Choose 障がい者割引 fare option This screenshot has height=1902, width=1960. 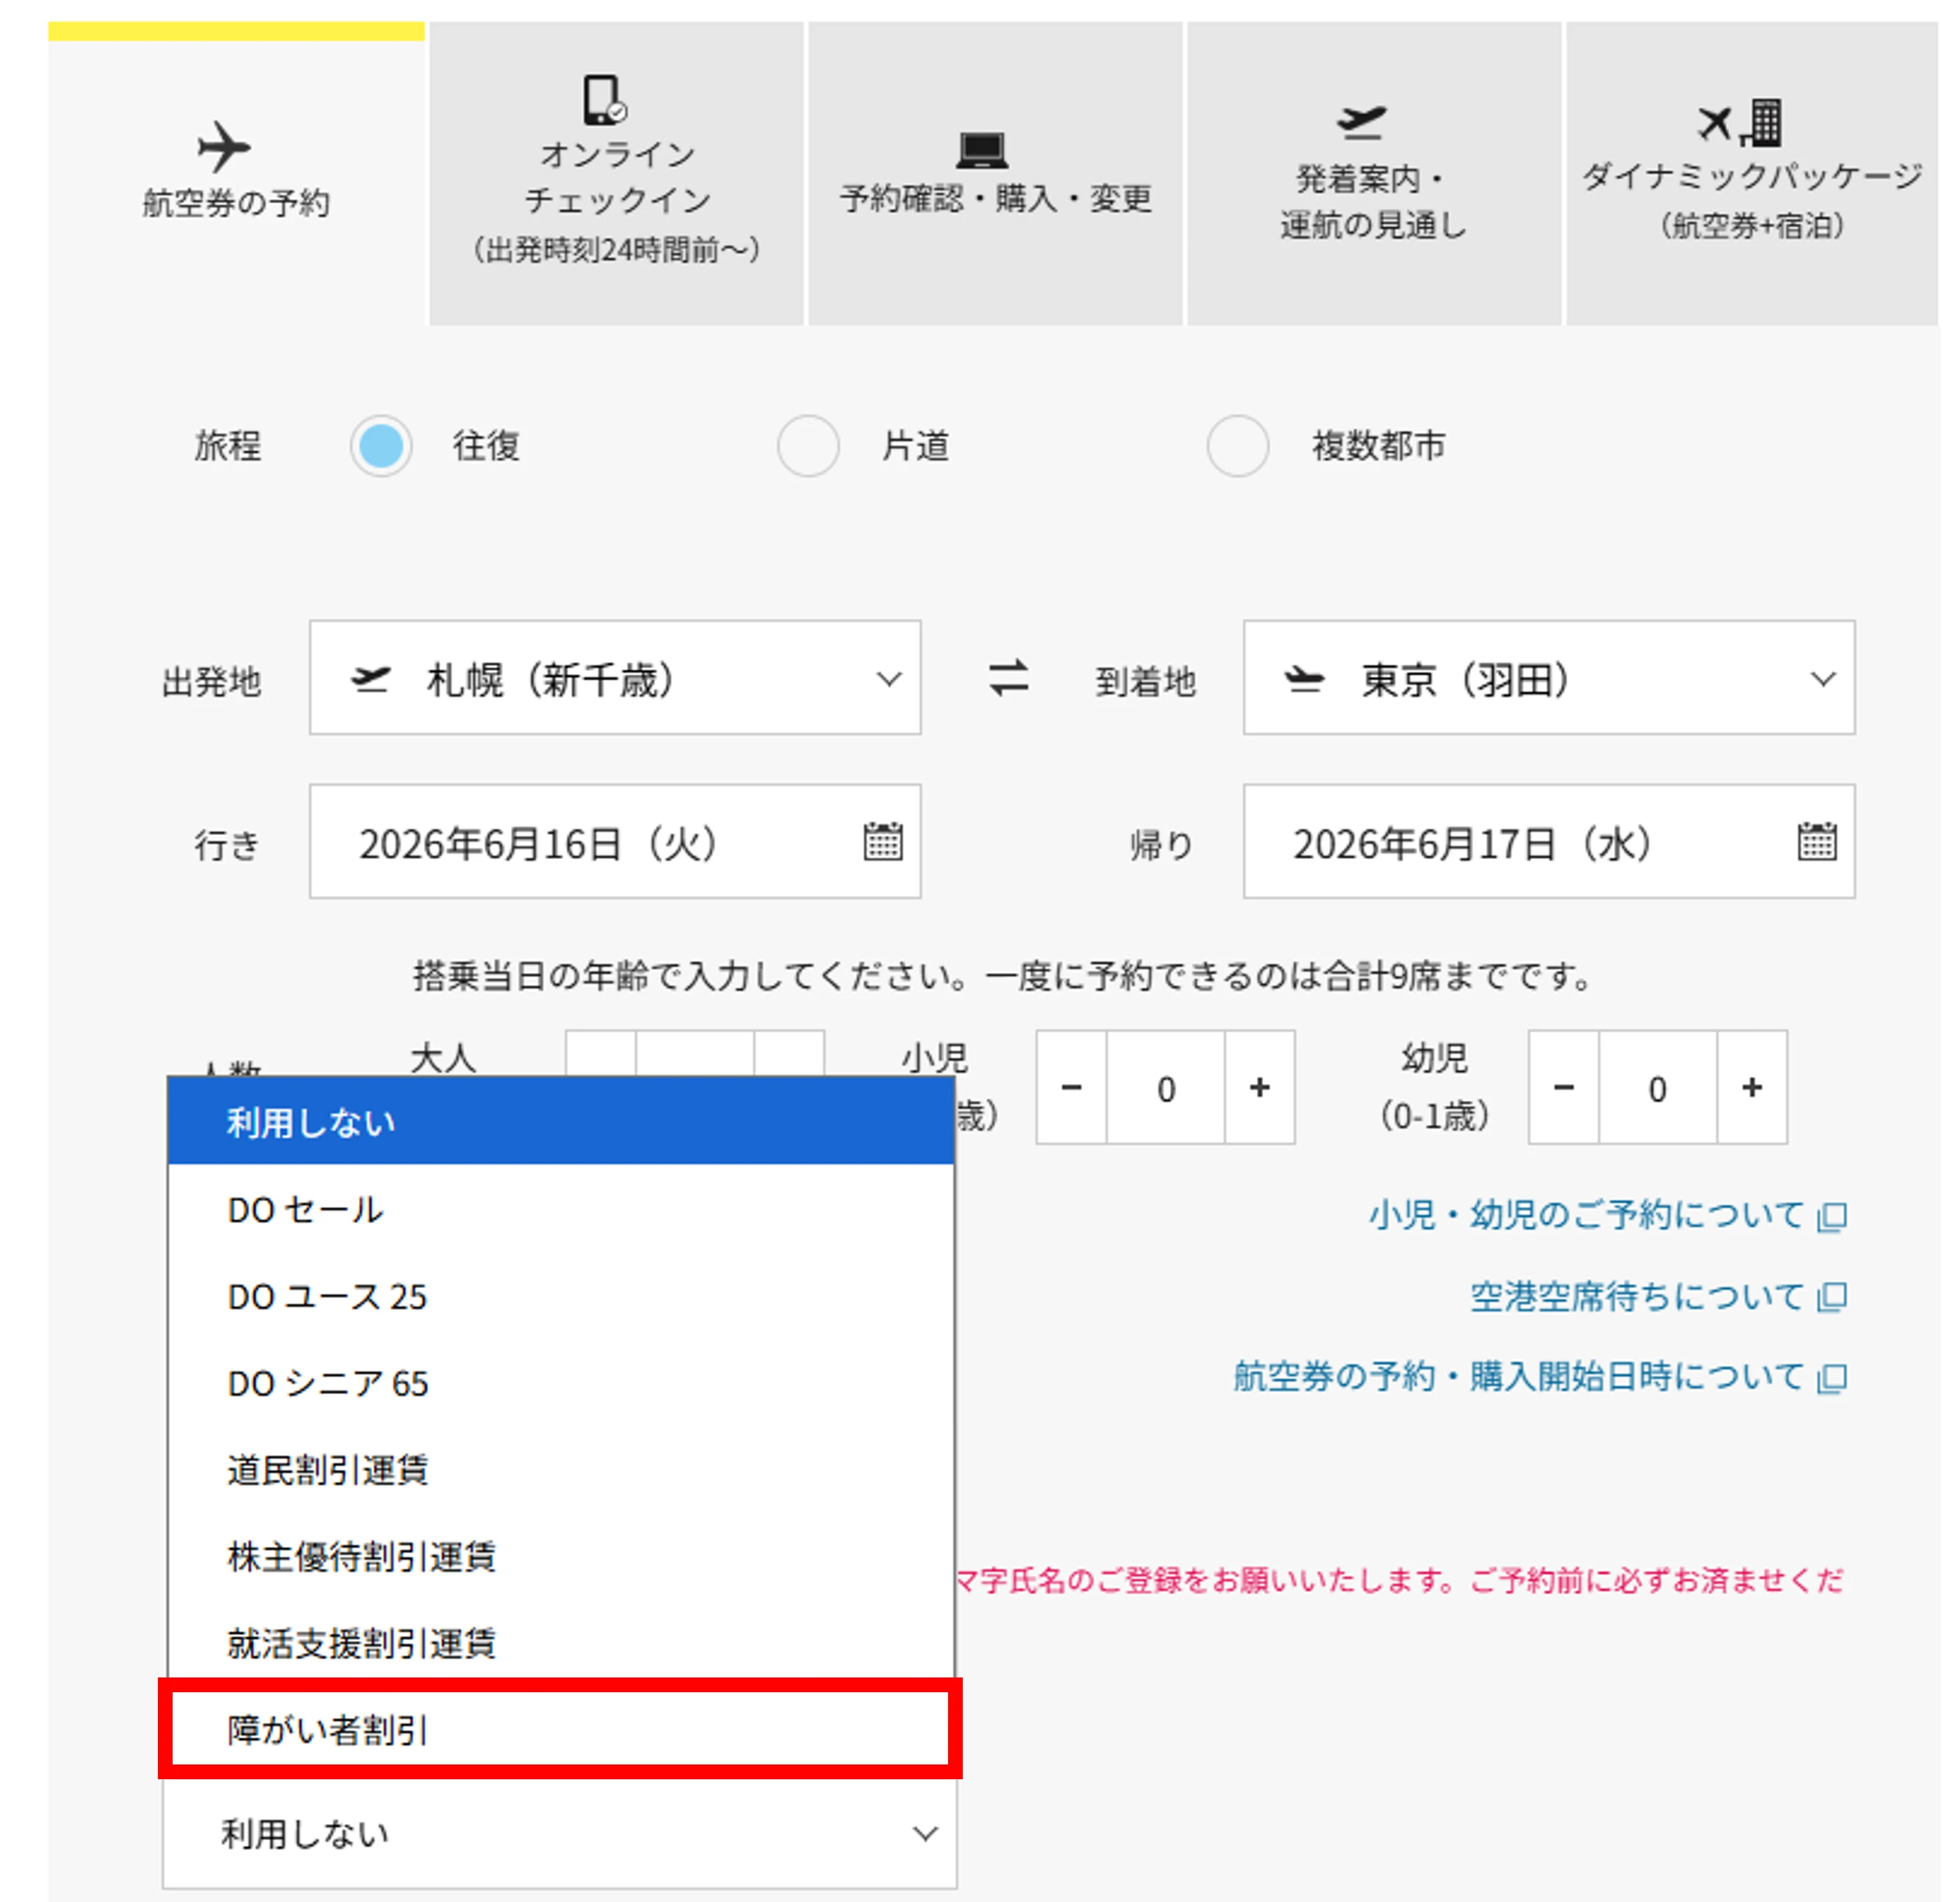(x=561, y=1729)
